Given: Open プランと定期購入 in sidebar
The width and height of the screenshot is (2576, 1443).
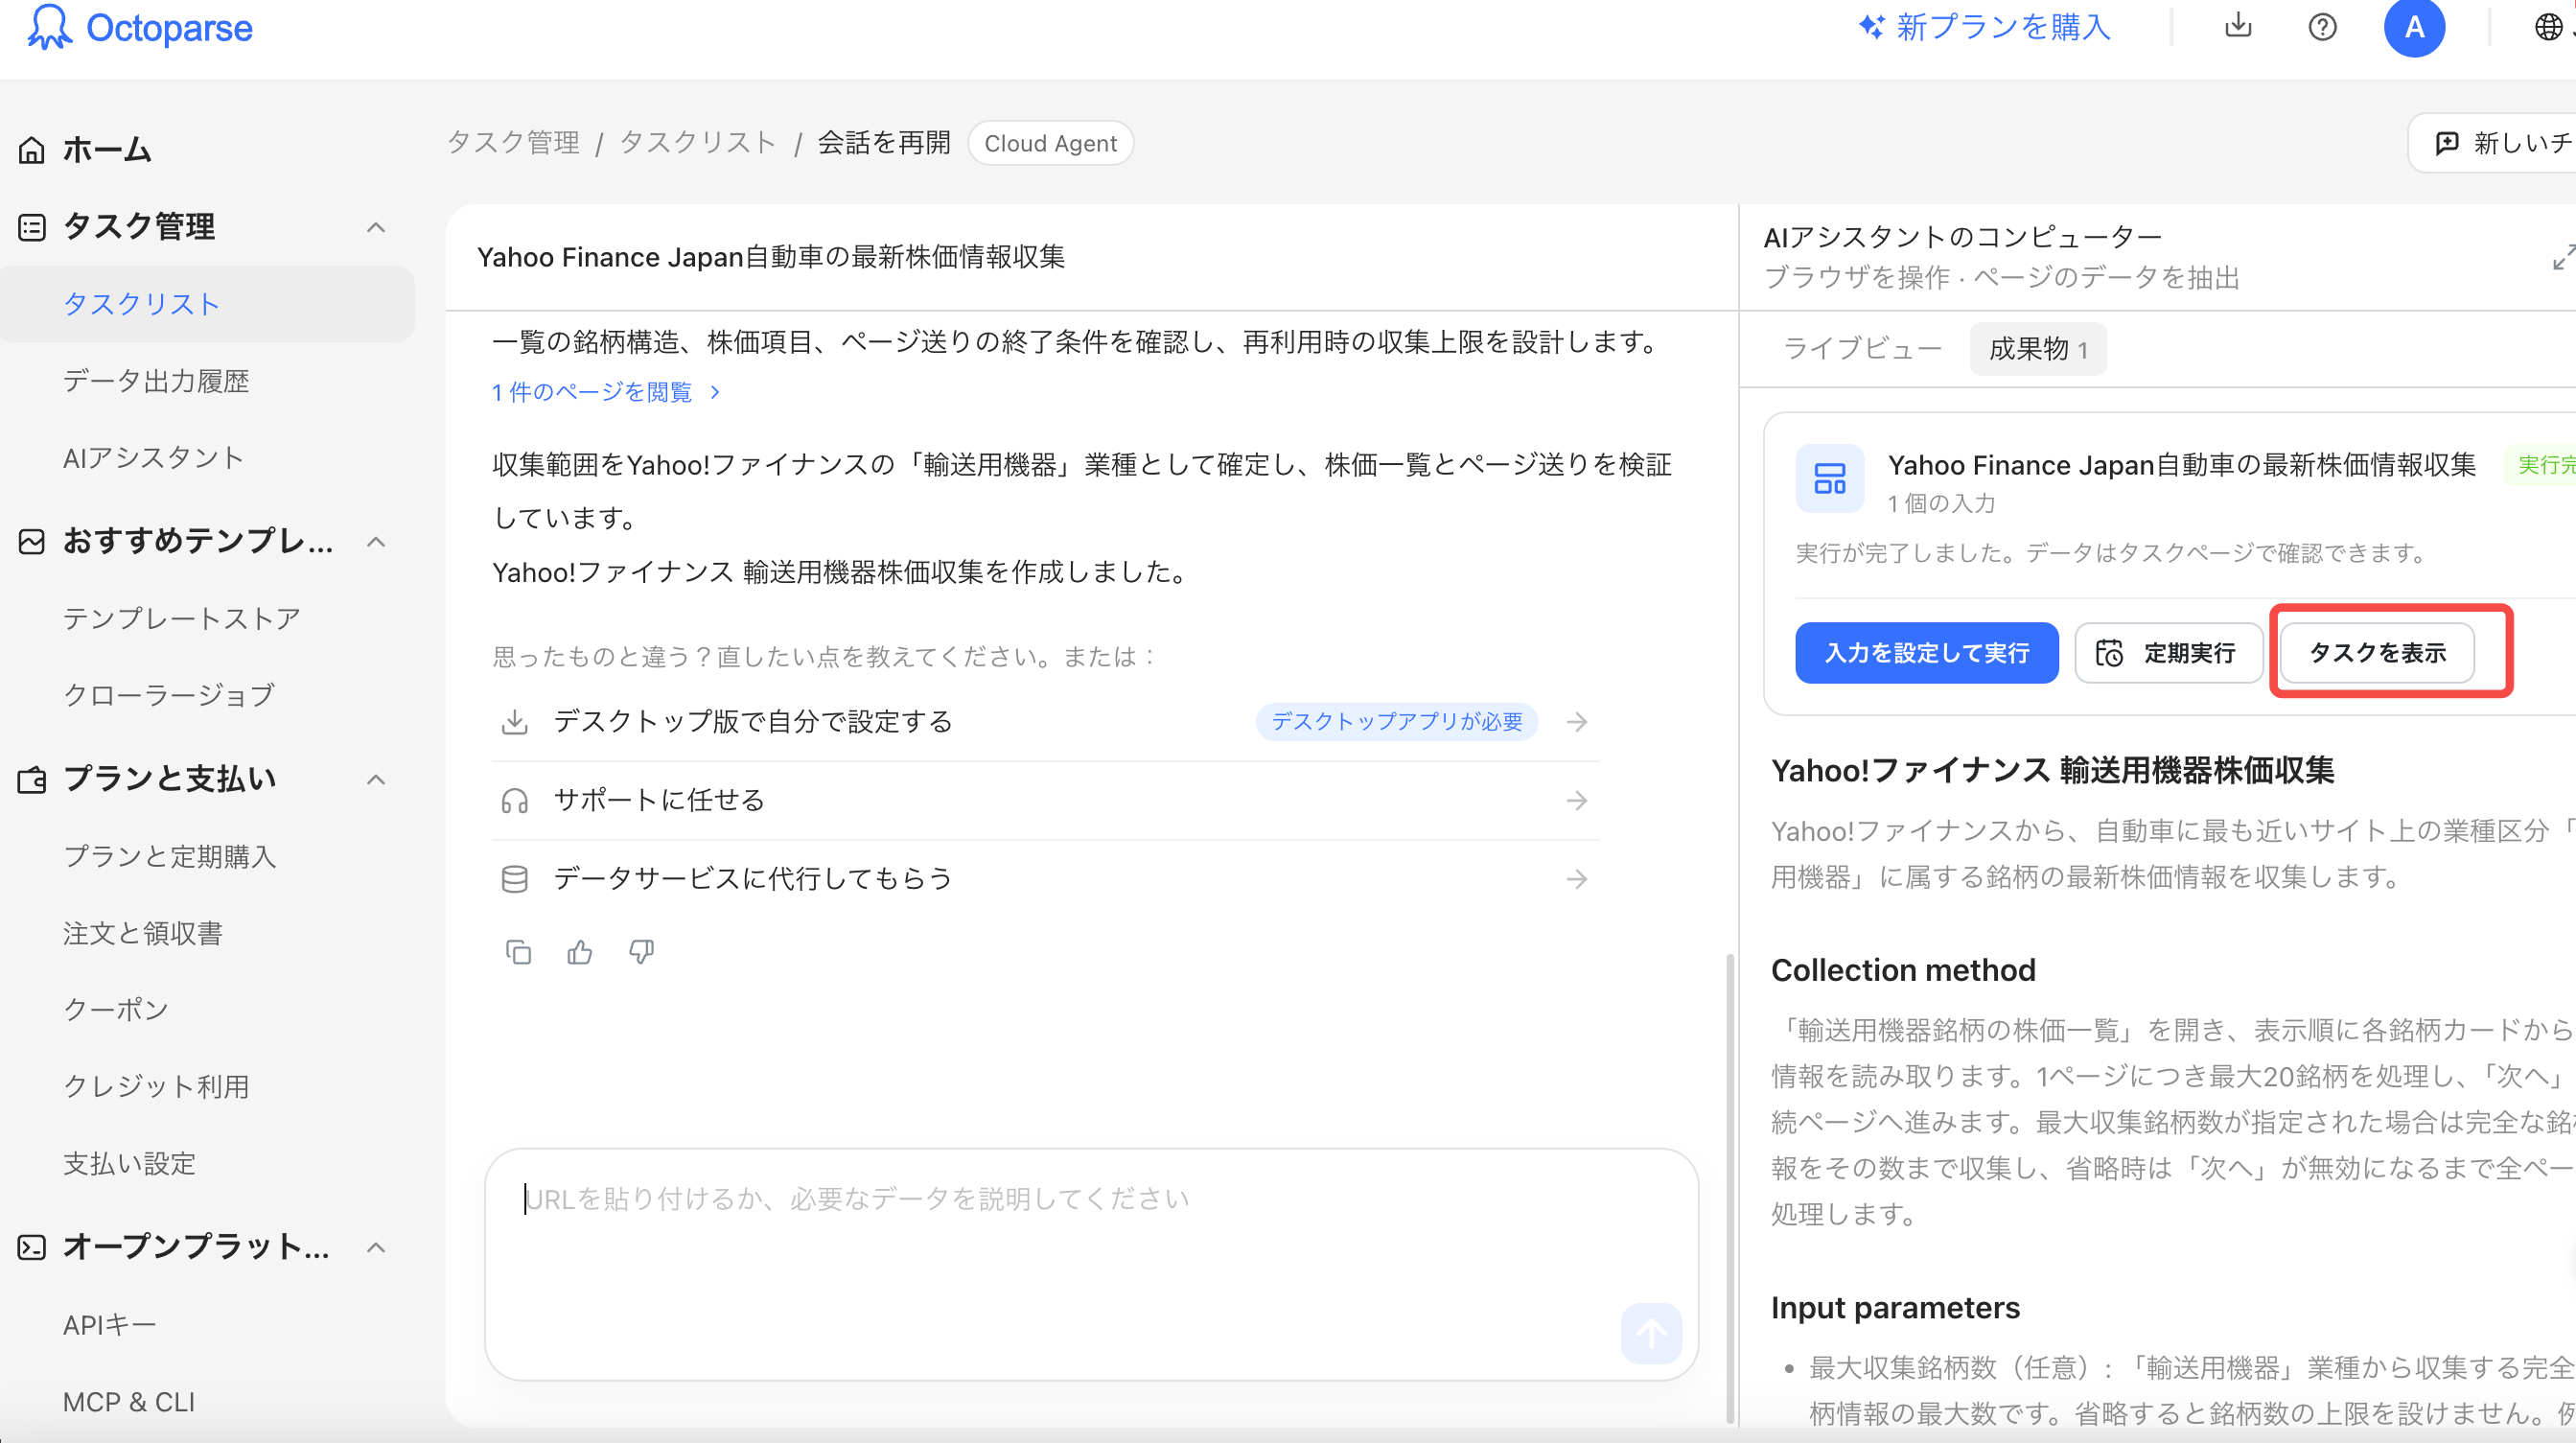Looking at the screenshot, I should coord(169,857).
